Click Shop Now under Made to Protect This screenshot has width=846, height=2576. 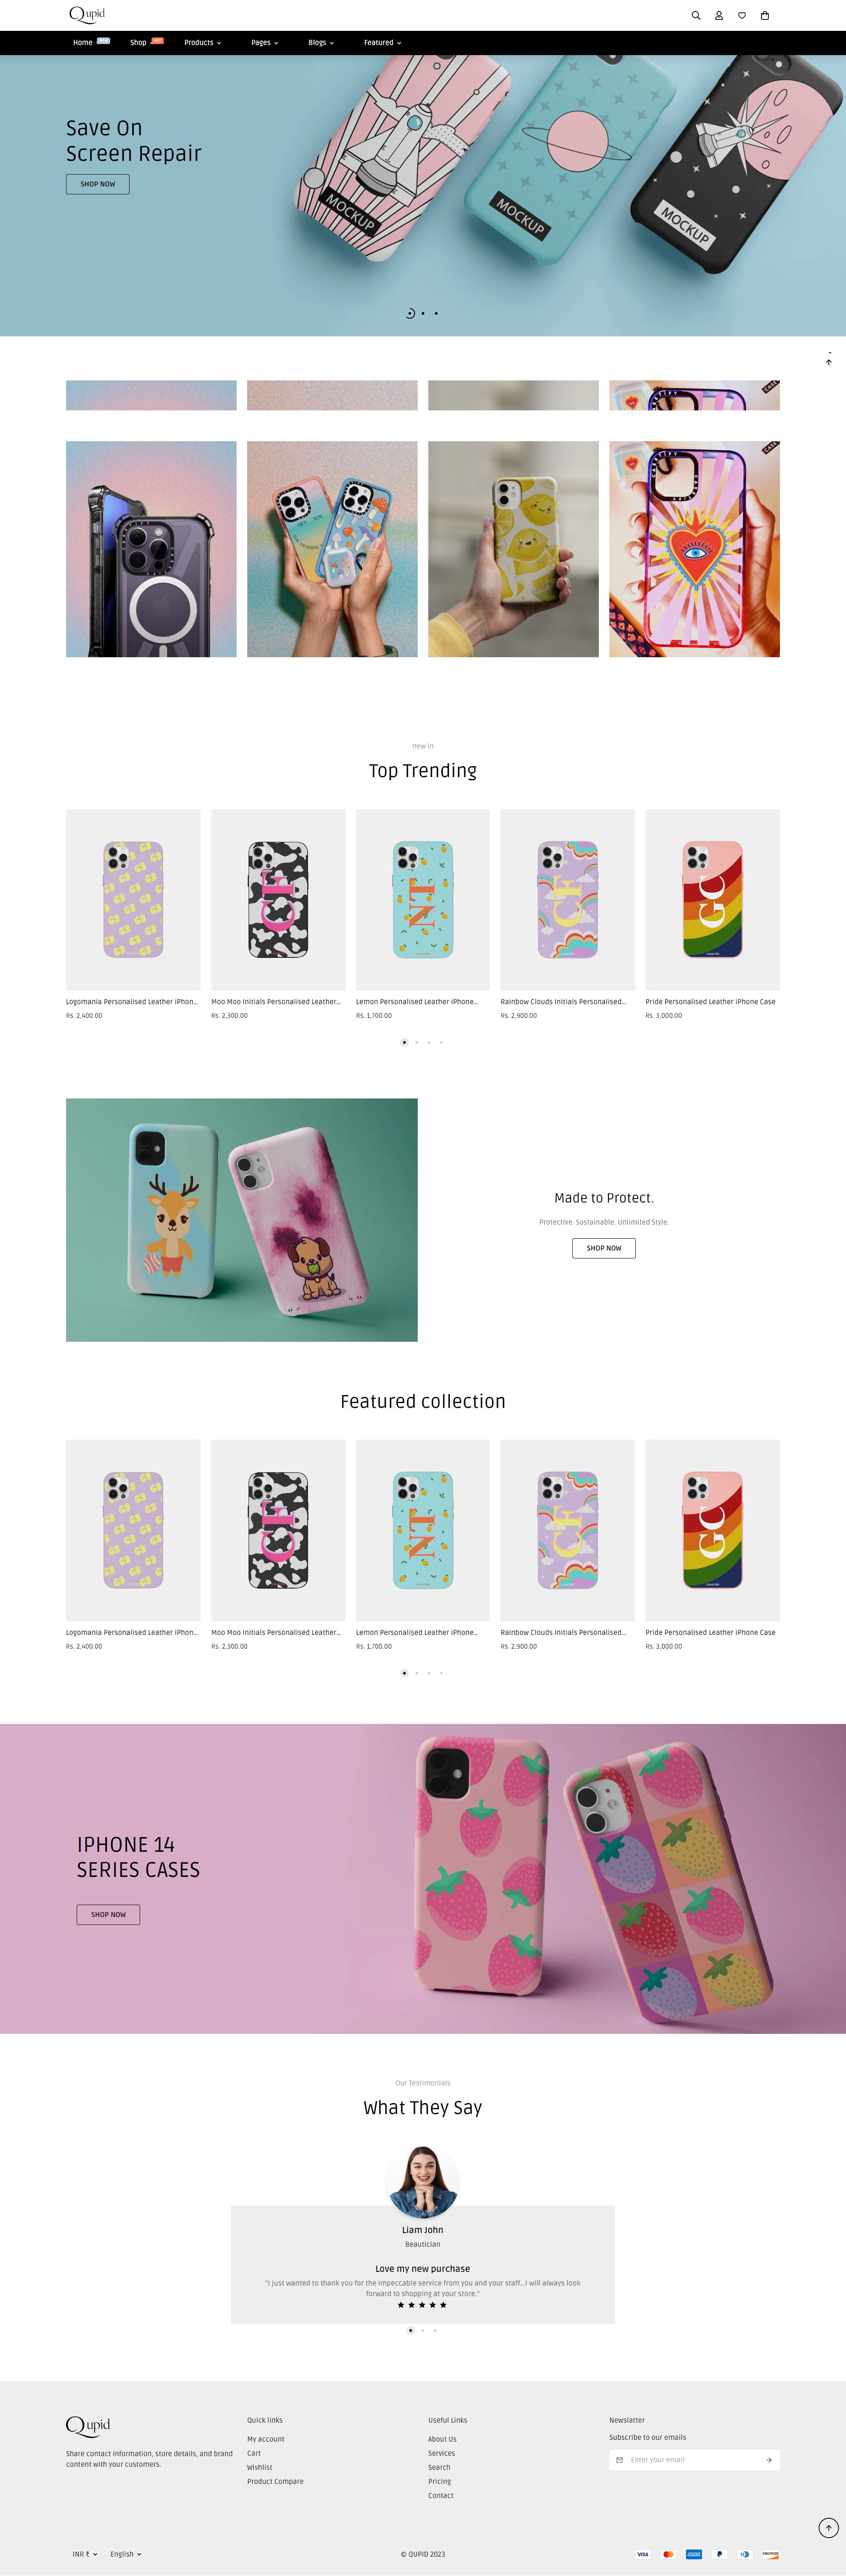[x=604, y=1248]
